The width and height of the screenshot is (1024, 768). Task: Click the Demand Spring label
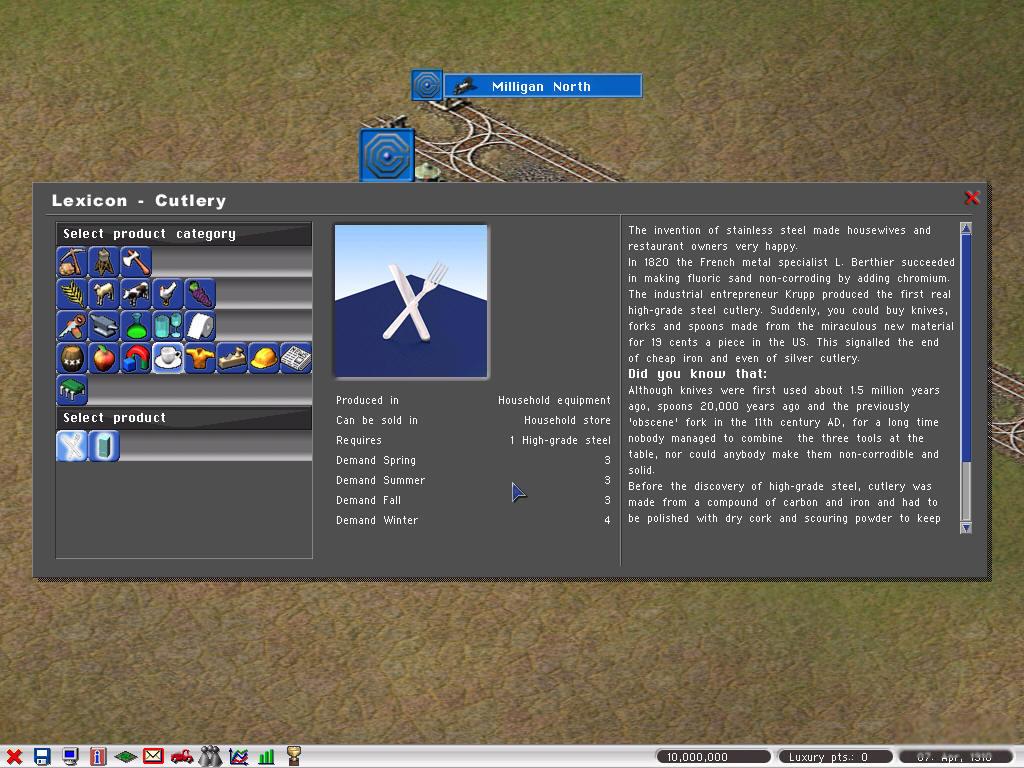click(x=376, y=460)
